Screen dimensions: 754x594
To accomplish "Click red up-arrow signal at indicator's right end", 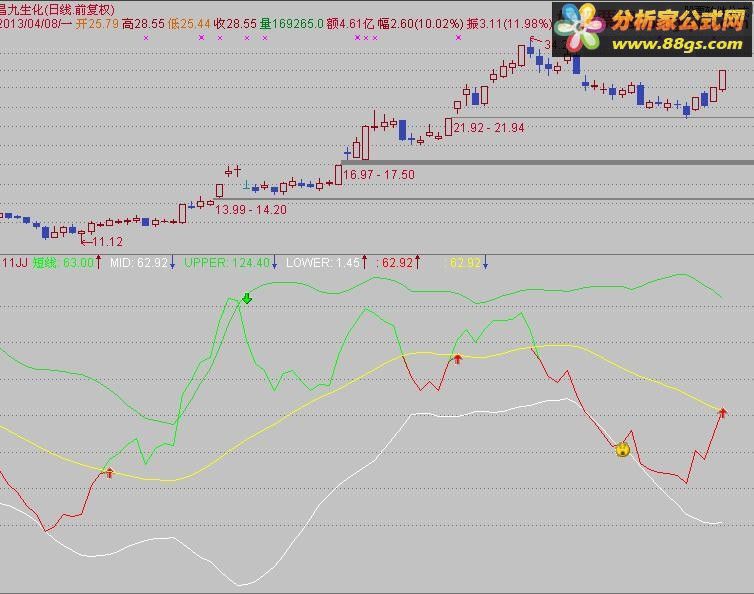I will pyautogui.click(x=722, y=412).
